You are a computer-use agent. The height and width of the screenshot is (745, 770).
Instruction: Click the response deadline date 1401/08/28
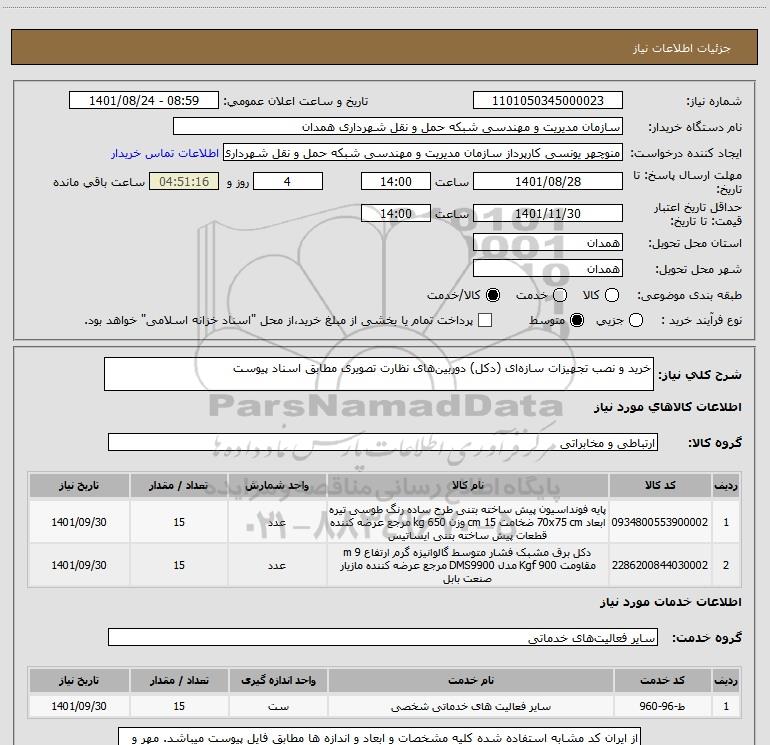(548, 182)
